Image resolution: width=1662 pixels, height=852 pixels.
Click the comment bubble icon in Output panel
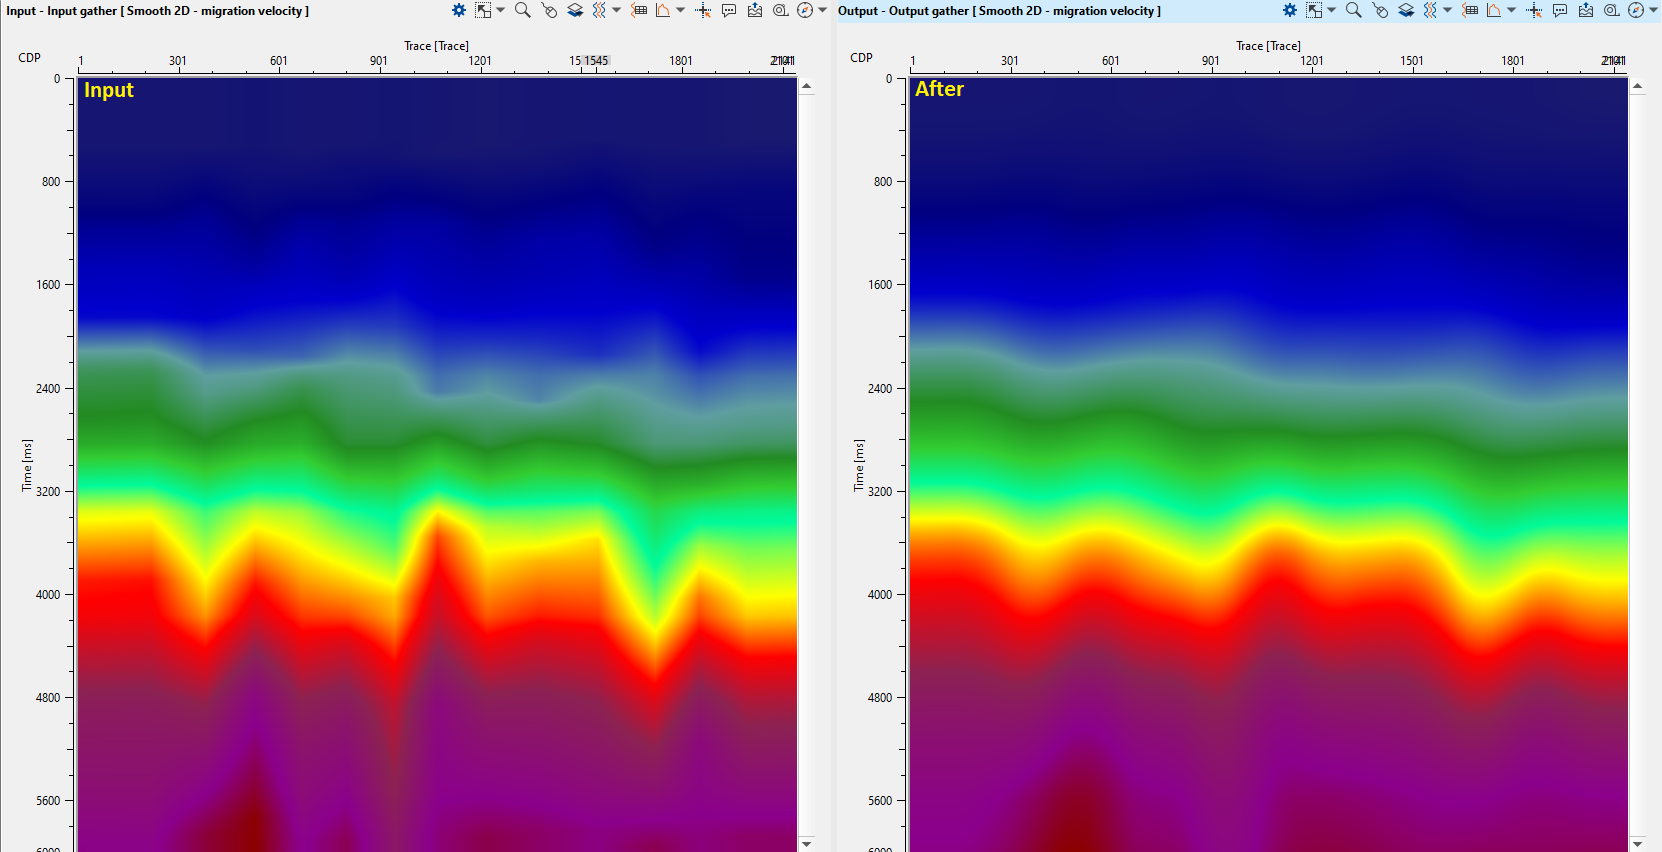point(1560,10)
